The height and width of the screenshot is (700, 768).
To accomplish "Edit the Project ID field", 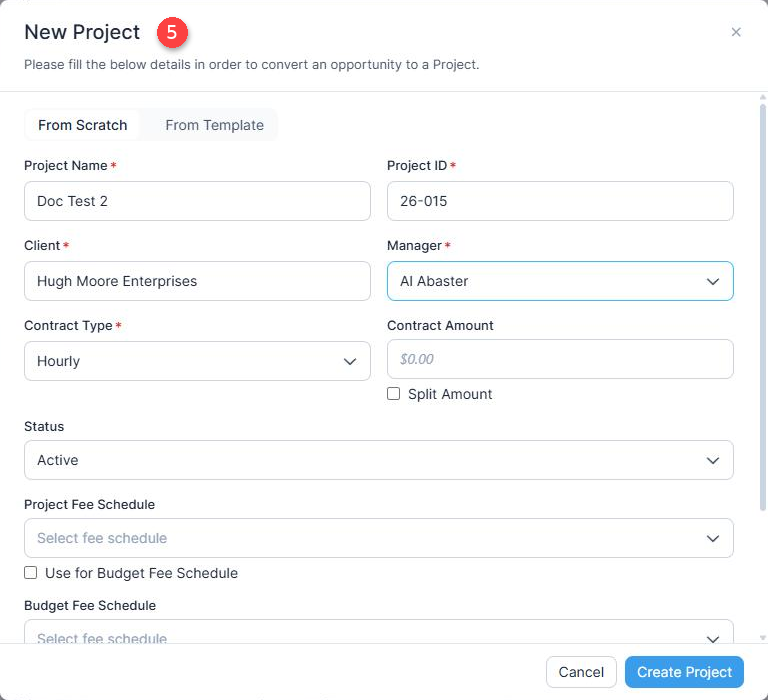I will click(560, 201).
